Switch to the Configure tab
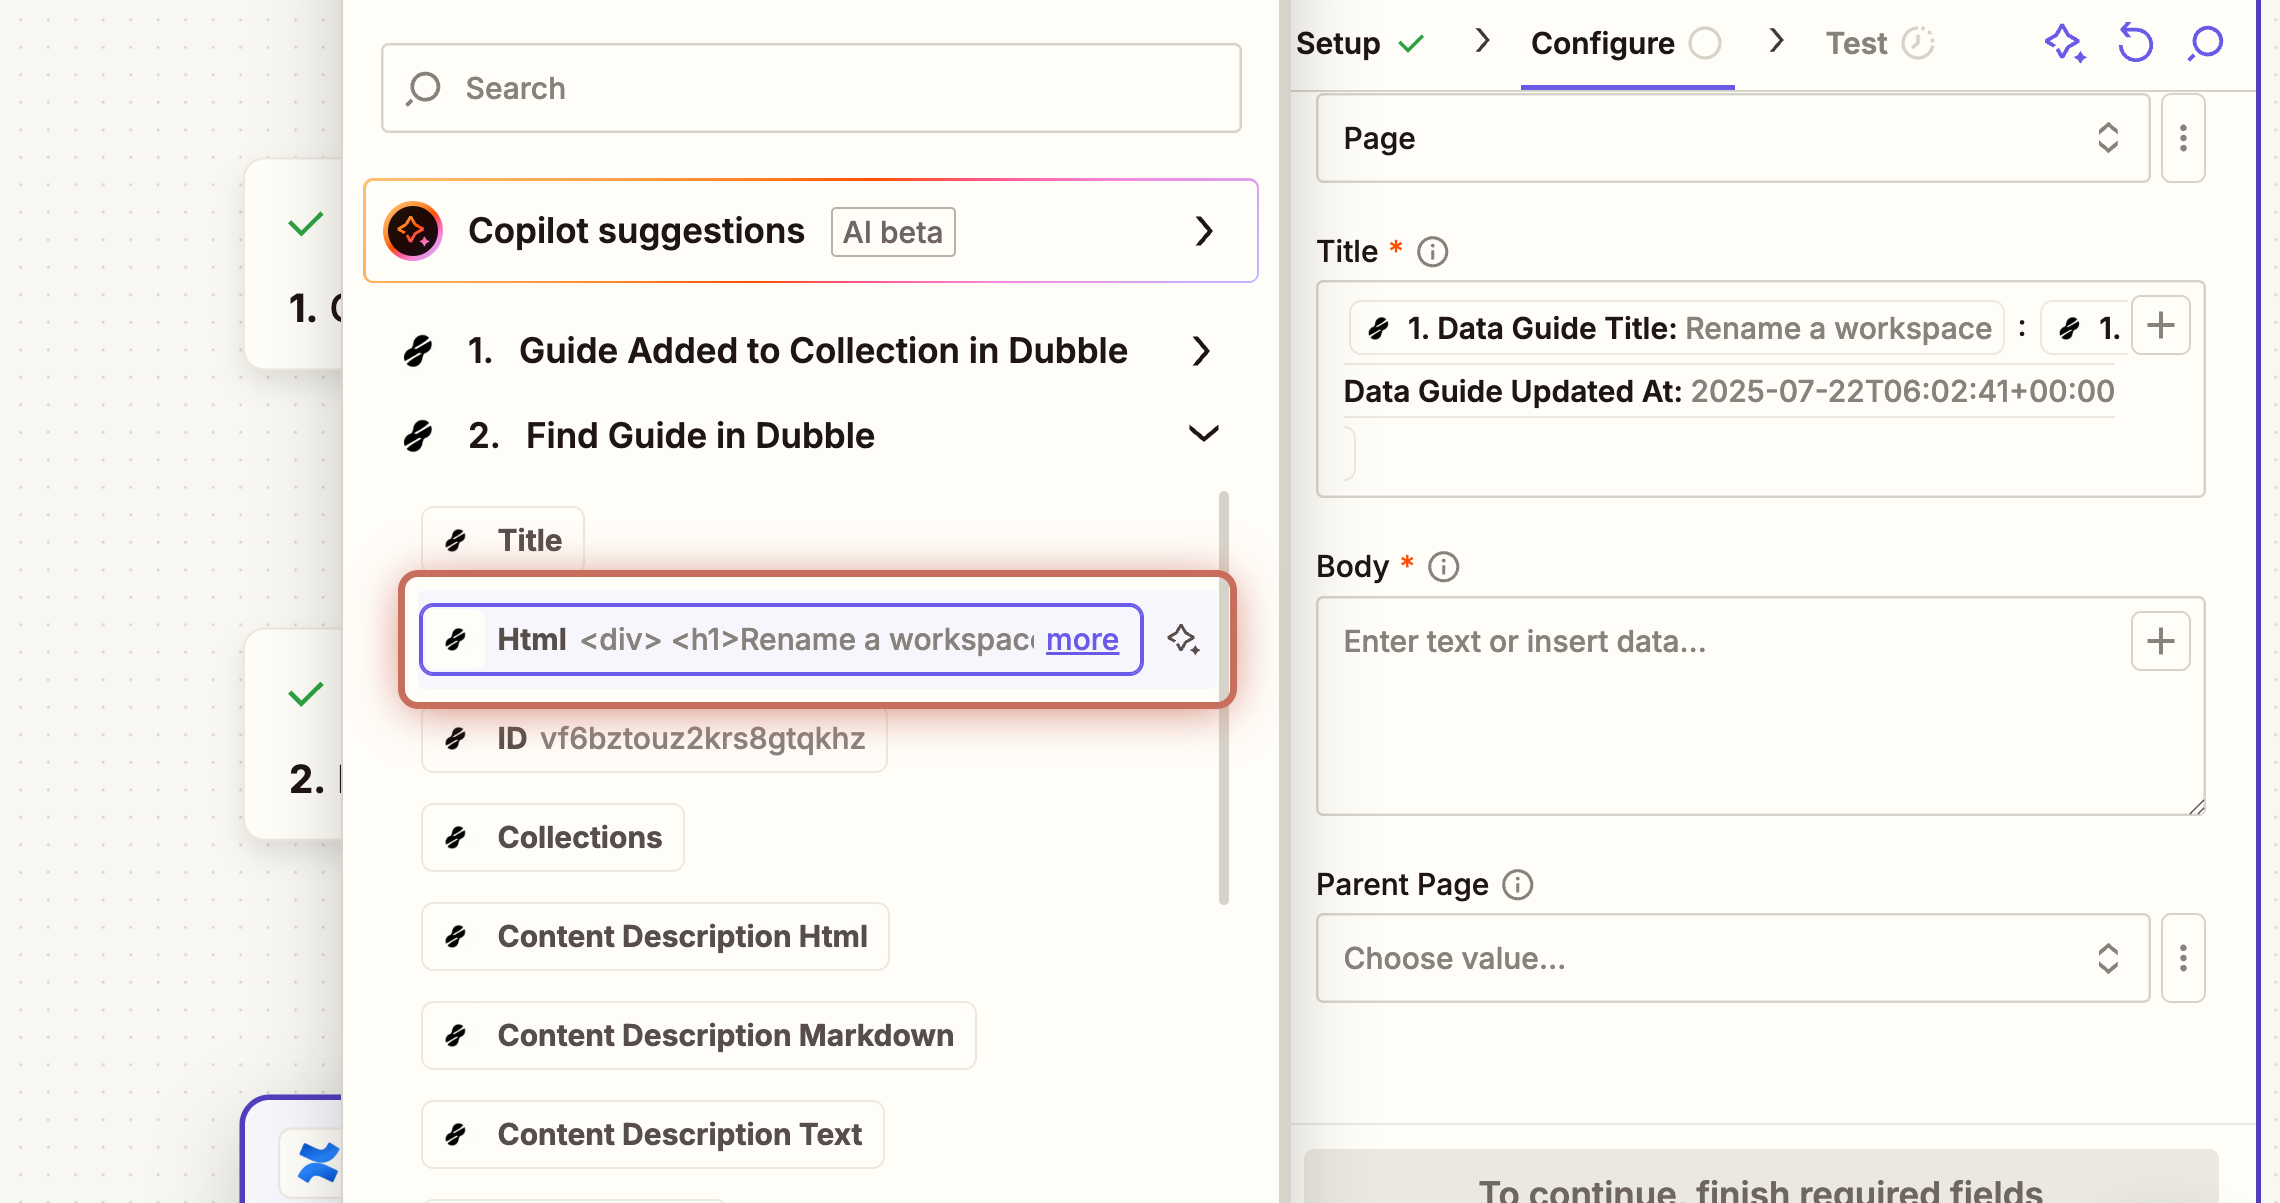 1626,43
